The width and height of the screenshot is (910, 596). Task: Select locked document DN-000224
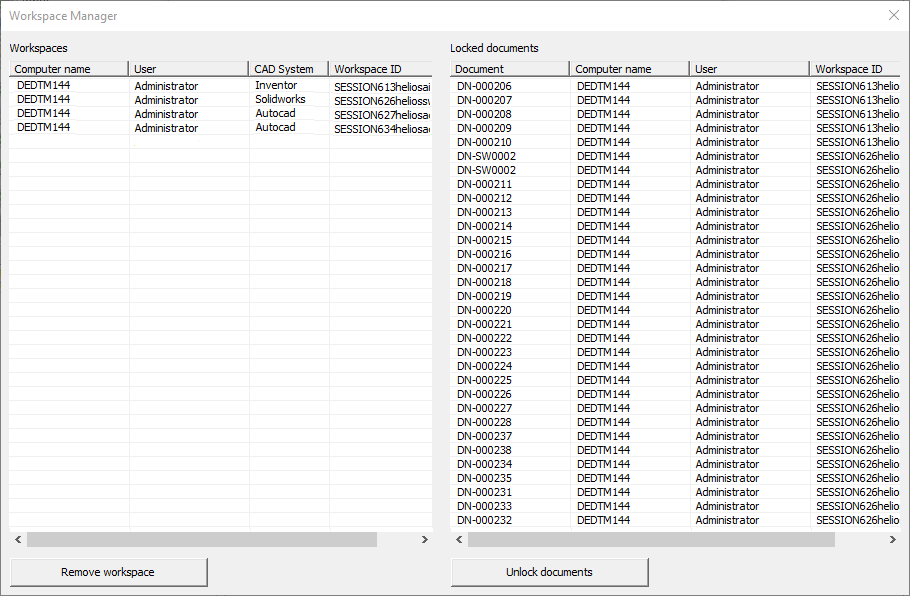pyautogui.click(x=676, y=366)
